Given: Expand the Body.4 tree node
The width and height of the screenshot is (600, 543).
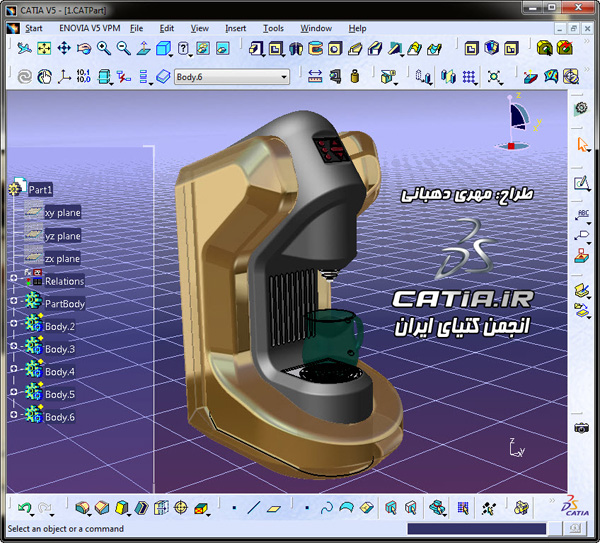Looking at the screenshot, I should click(x=14, y=369).
